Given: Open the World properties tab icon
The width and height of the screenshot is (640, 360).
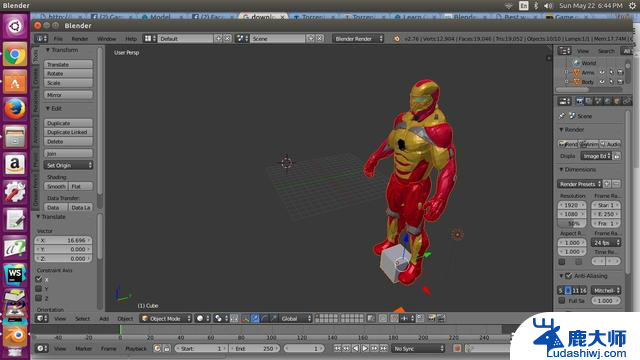Looking at the screenshot, I should click(x=607, y=101).
